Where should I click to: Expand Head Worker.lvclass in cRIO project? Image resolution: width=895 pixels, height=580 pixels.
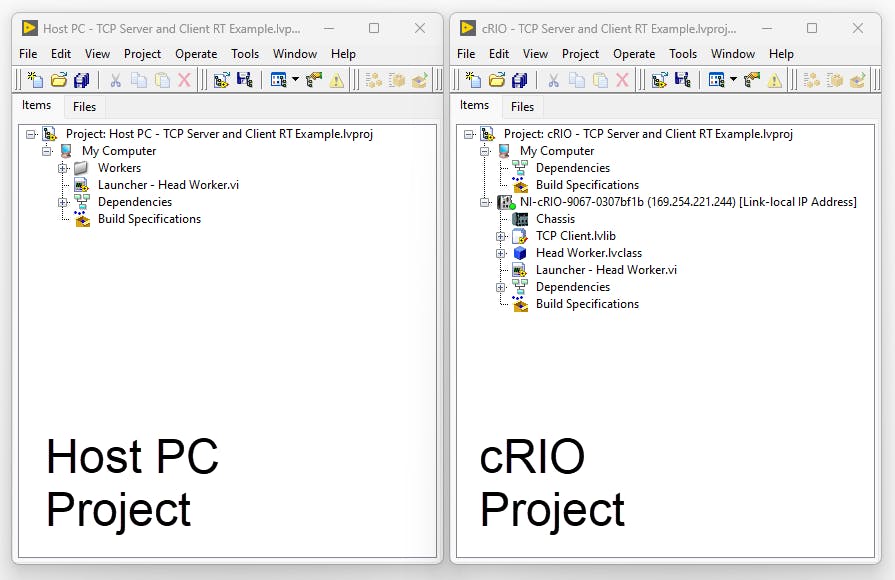501,253
